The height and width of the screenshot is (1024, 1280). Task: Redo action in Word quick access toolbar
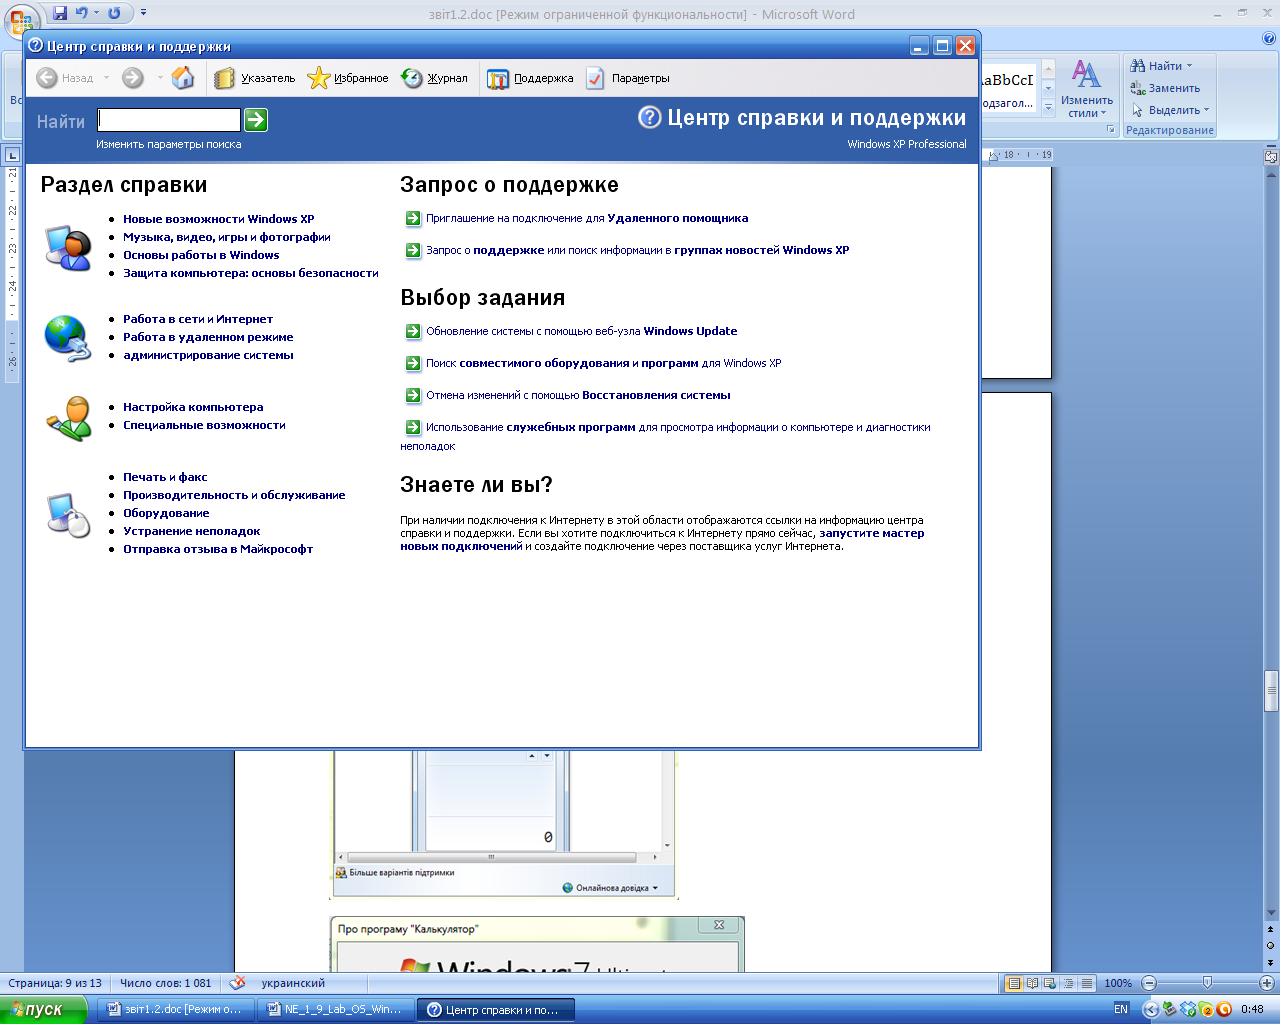point(114,13)
